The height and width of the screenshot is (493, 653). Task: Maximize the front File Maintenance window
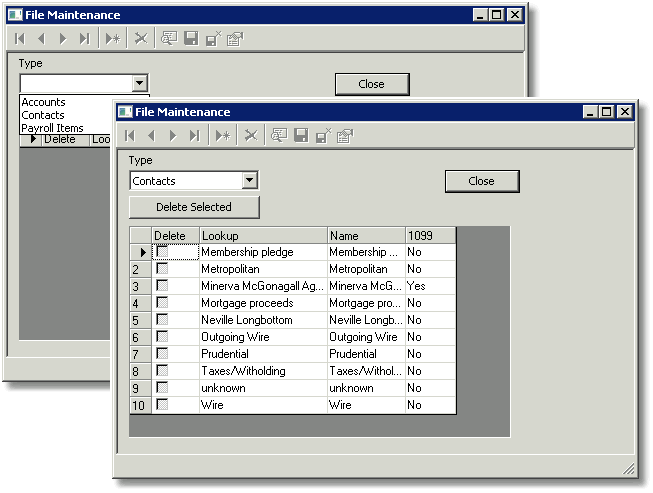(606, 112)
